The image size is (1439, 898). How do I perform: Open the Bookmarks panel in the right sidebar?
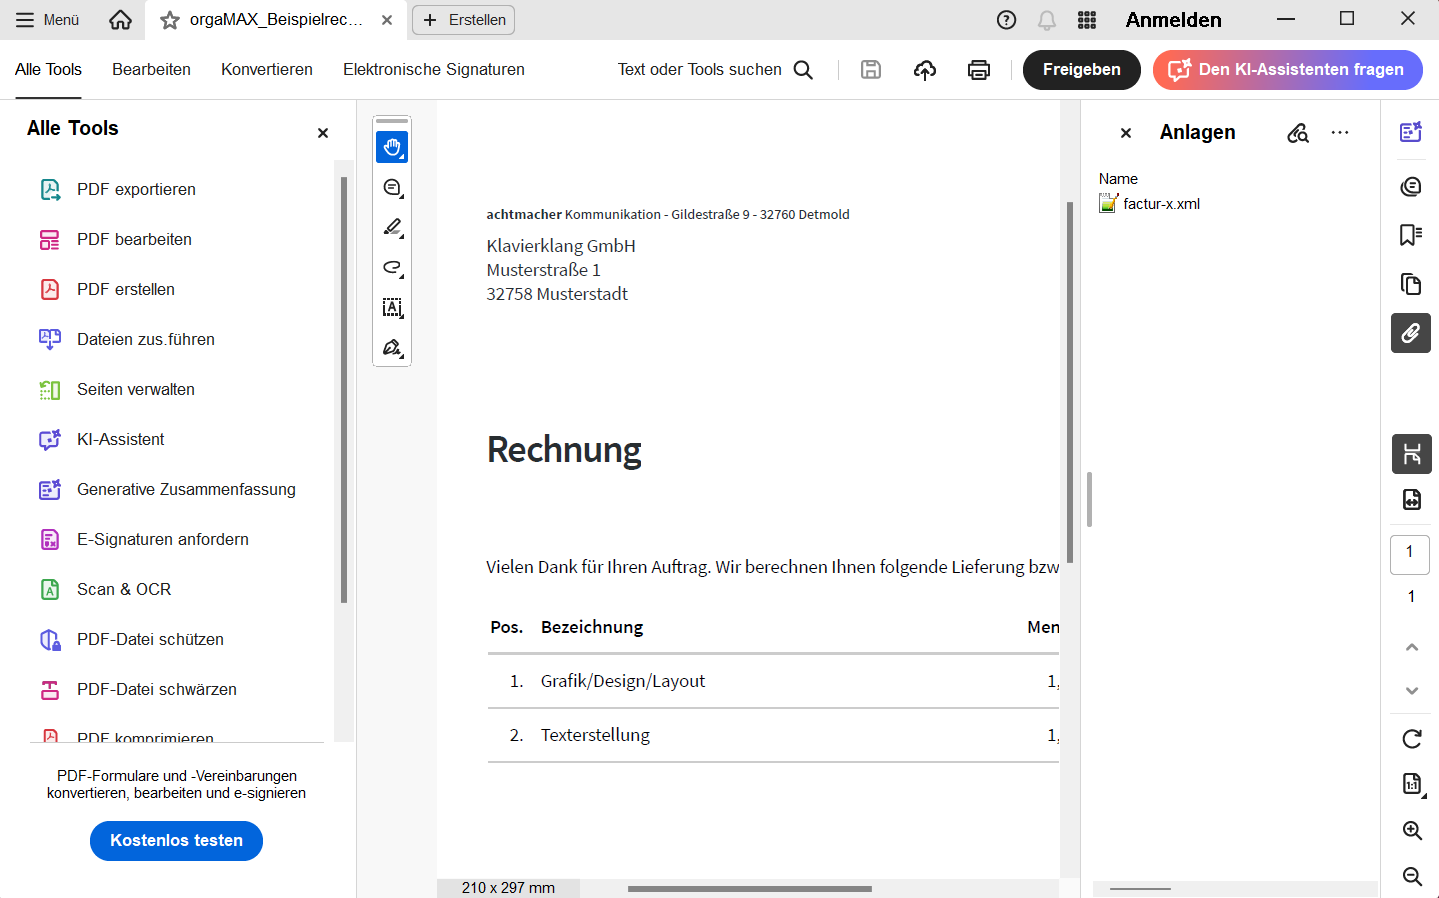click(1410, 235)
